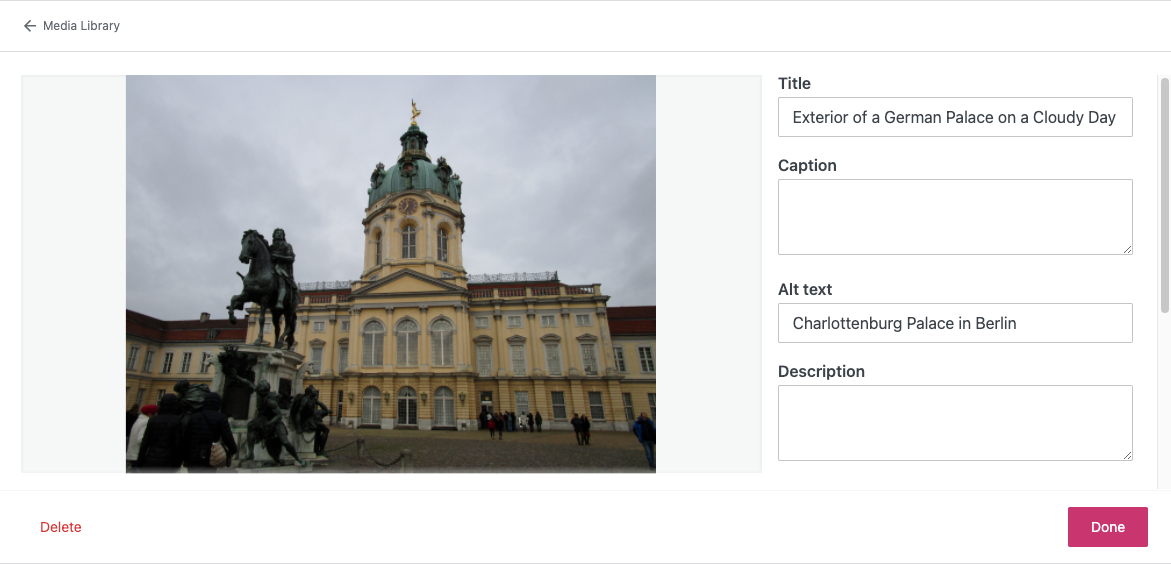The height and width of the screenshot is (564, 1171).
Task: Focus the Caption text area
Action: click(955, 217)
